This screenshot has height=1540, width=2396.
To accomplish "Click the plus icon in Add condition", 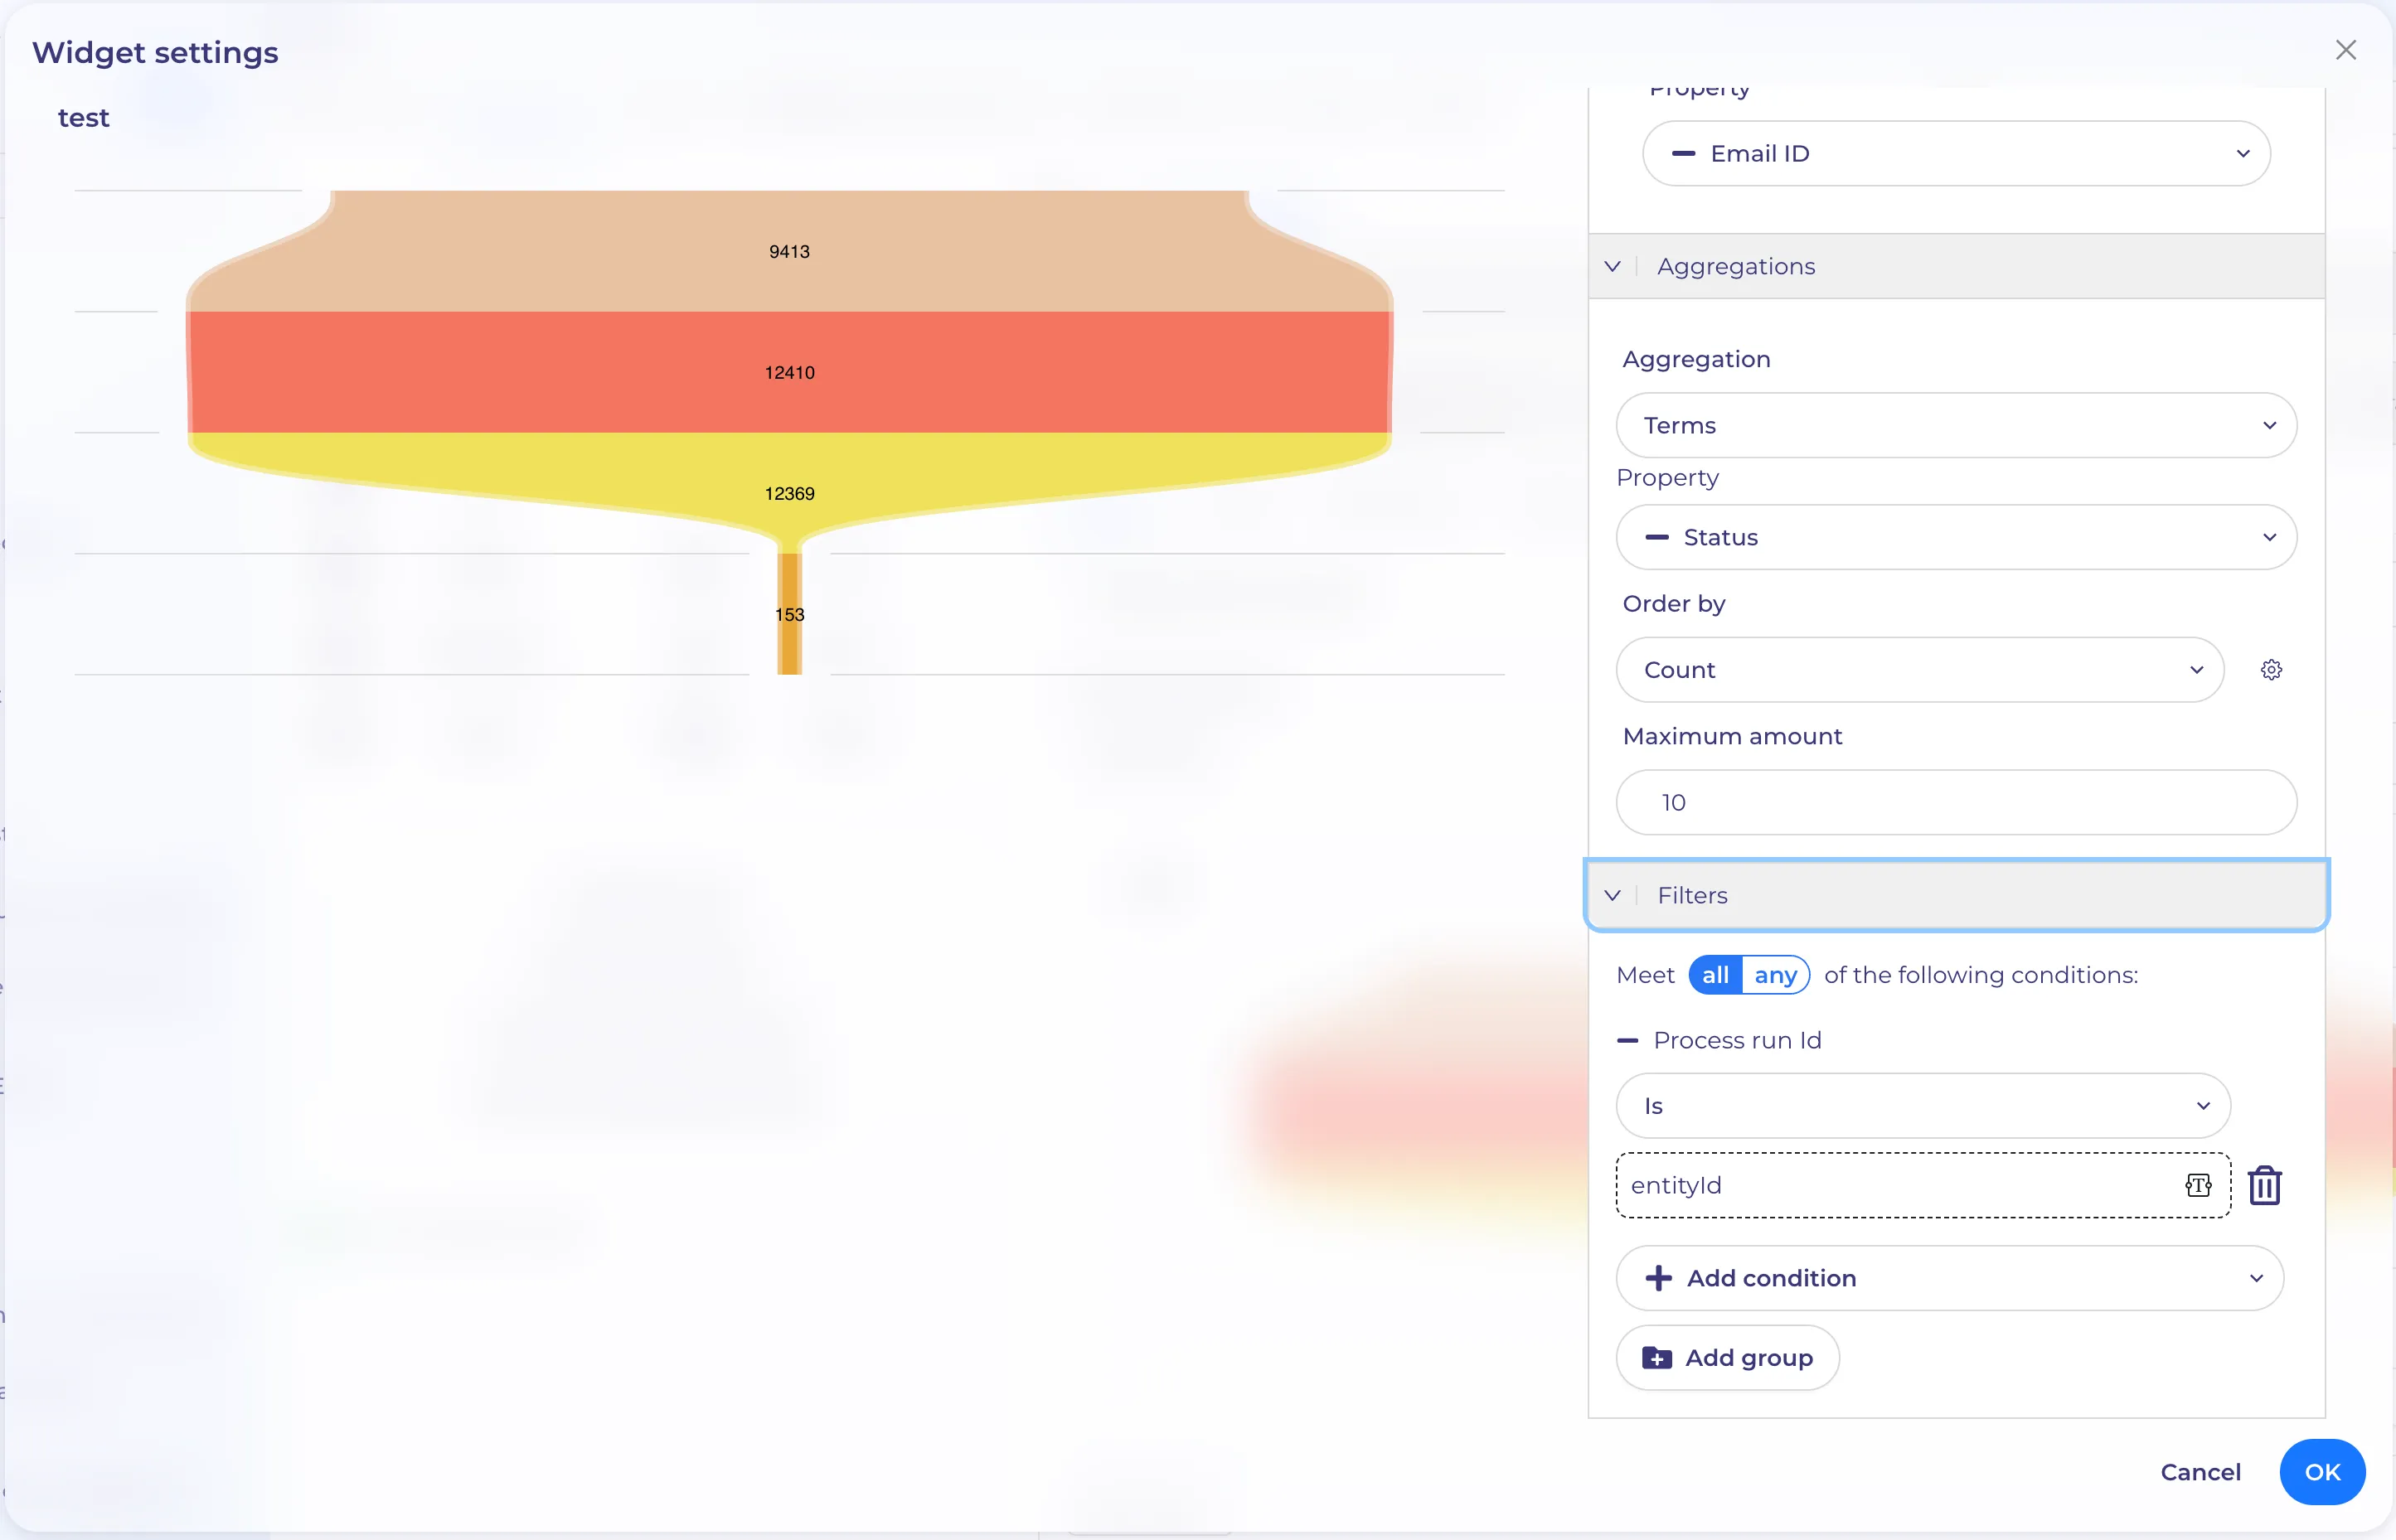I will click(x=1658, y=1277).
